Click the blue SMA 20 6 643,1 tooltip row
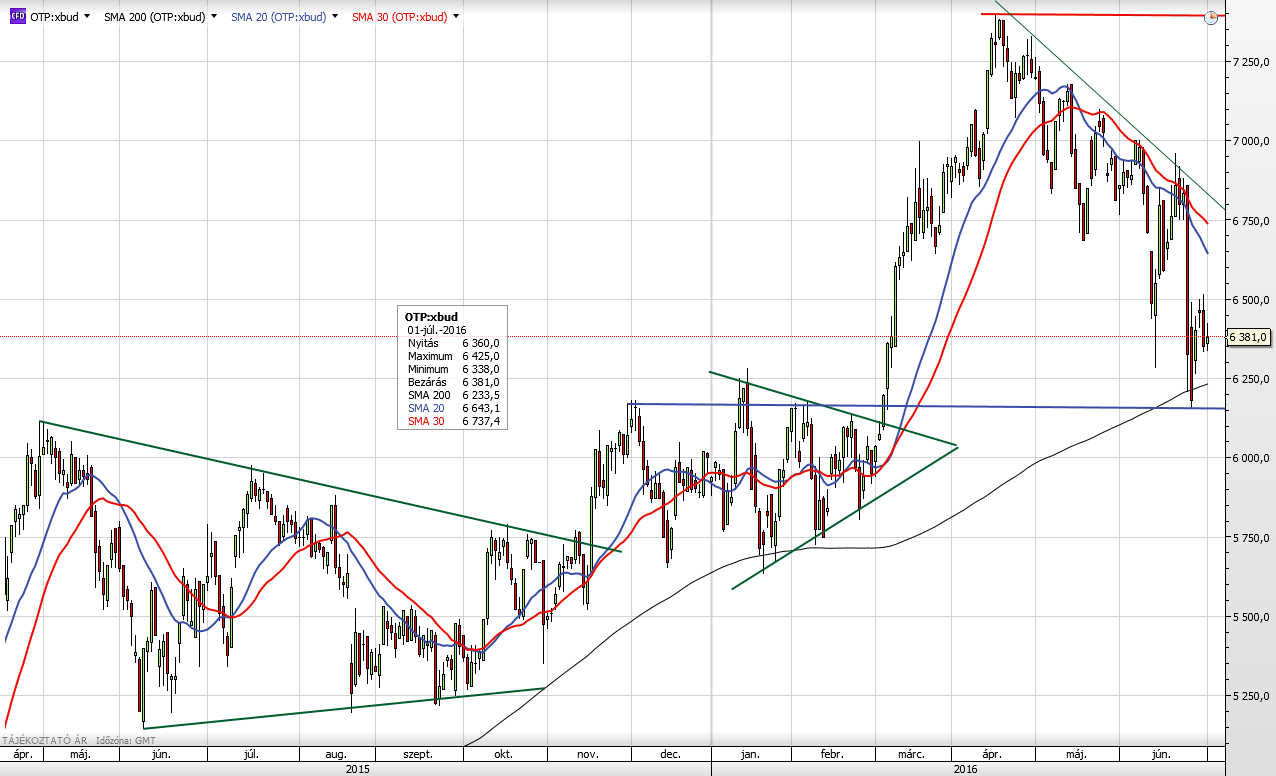This screenshot has height=776, width=1276. click(x=454, y=408)
